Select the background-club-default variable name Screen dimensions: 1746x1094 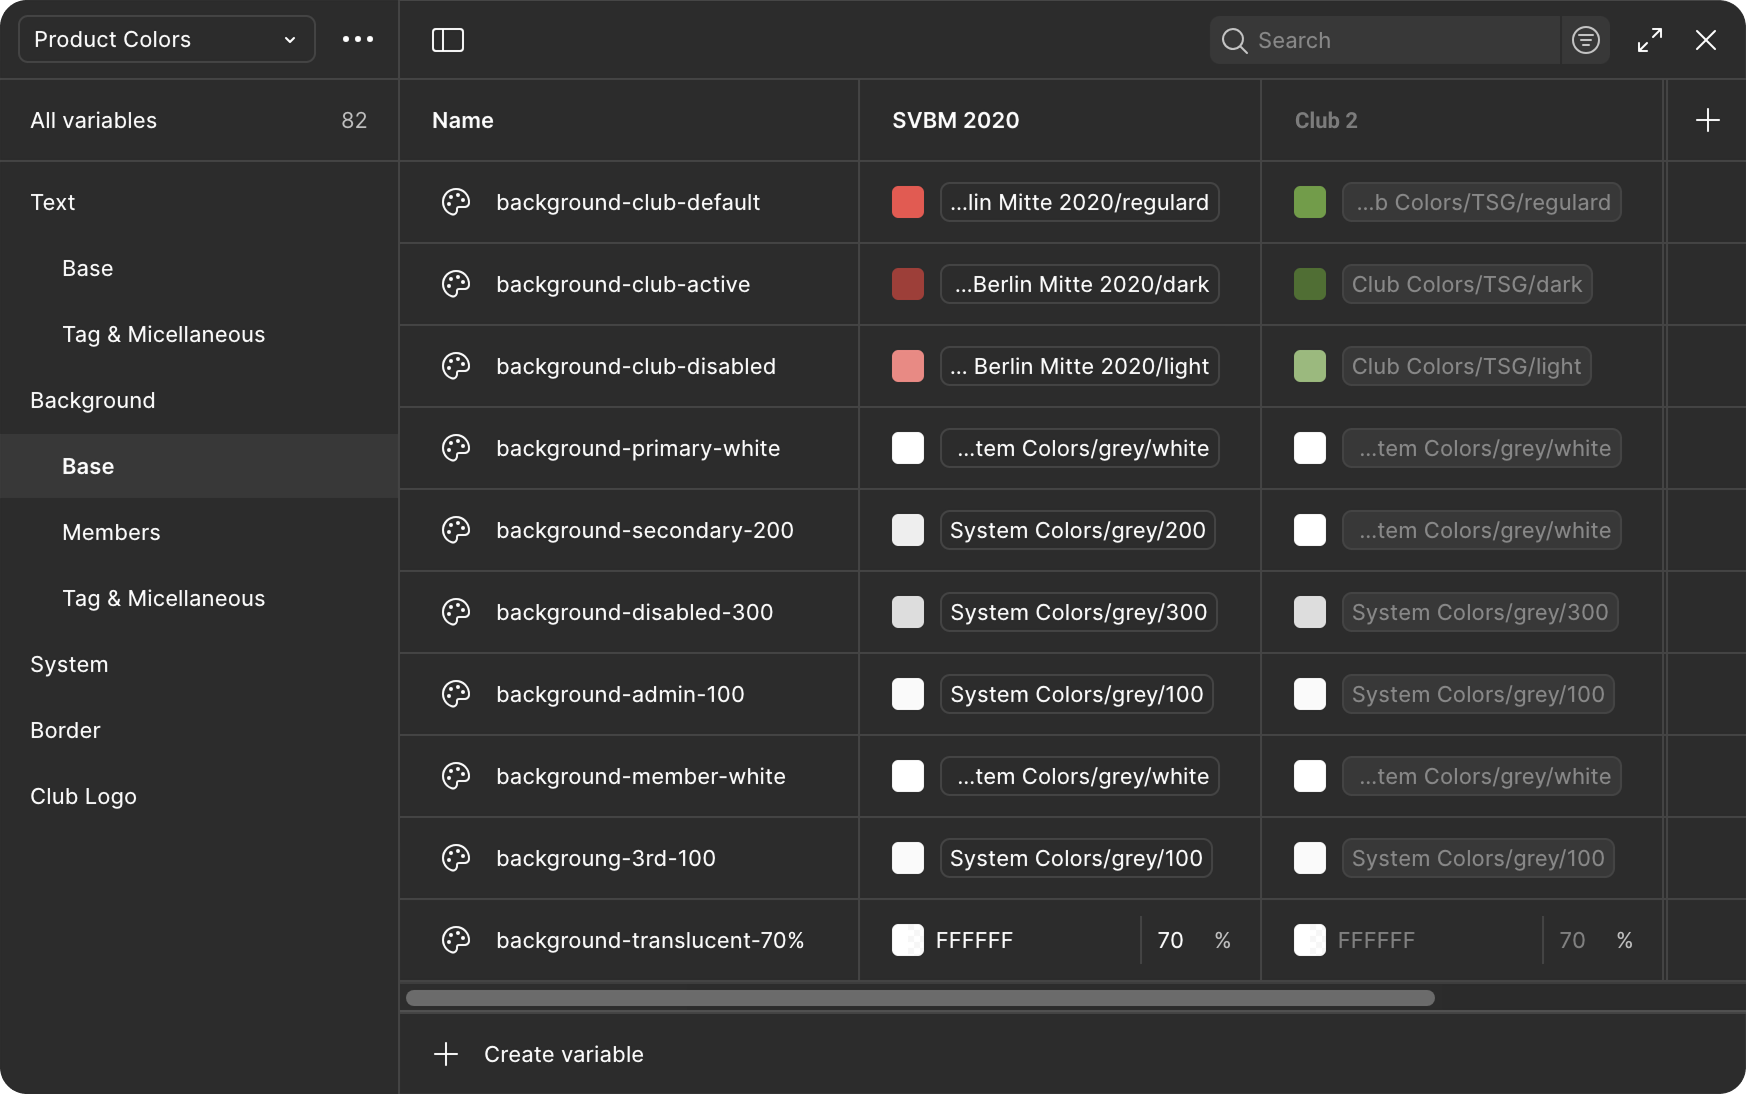pyautogui.click(x=628, y=202)
